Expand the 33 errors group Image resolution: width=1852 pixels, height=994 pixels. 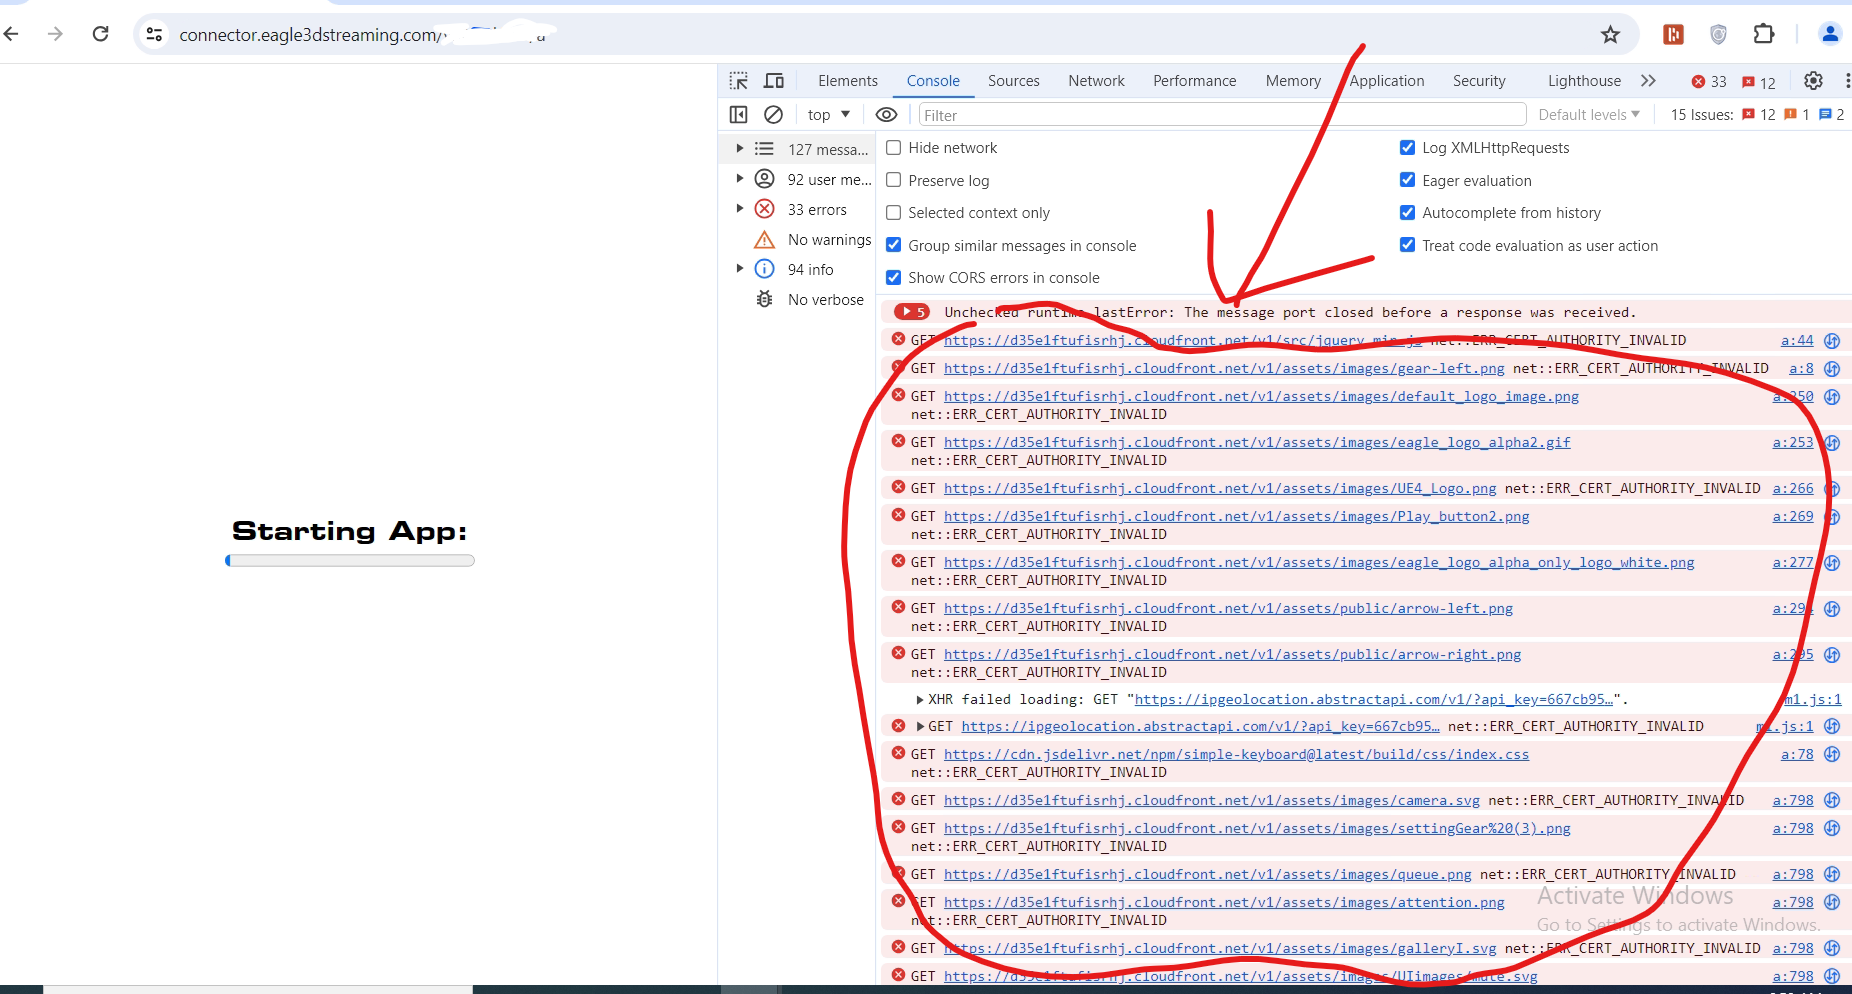tap(740, 209)
